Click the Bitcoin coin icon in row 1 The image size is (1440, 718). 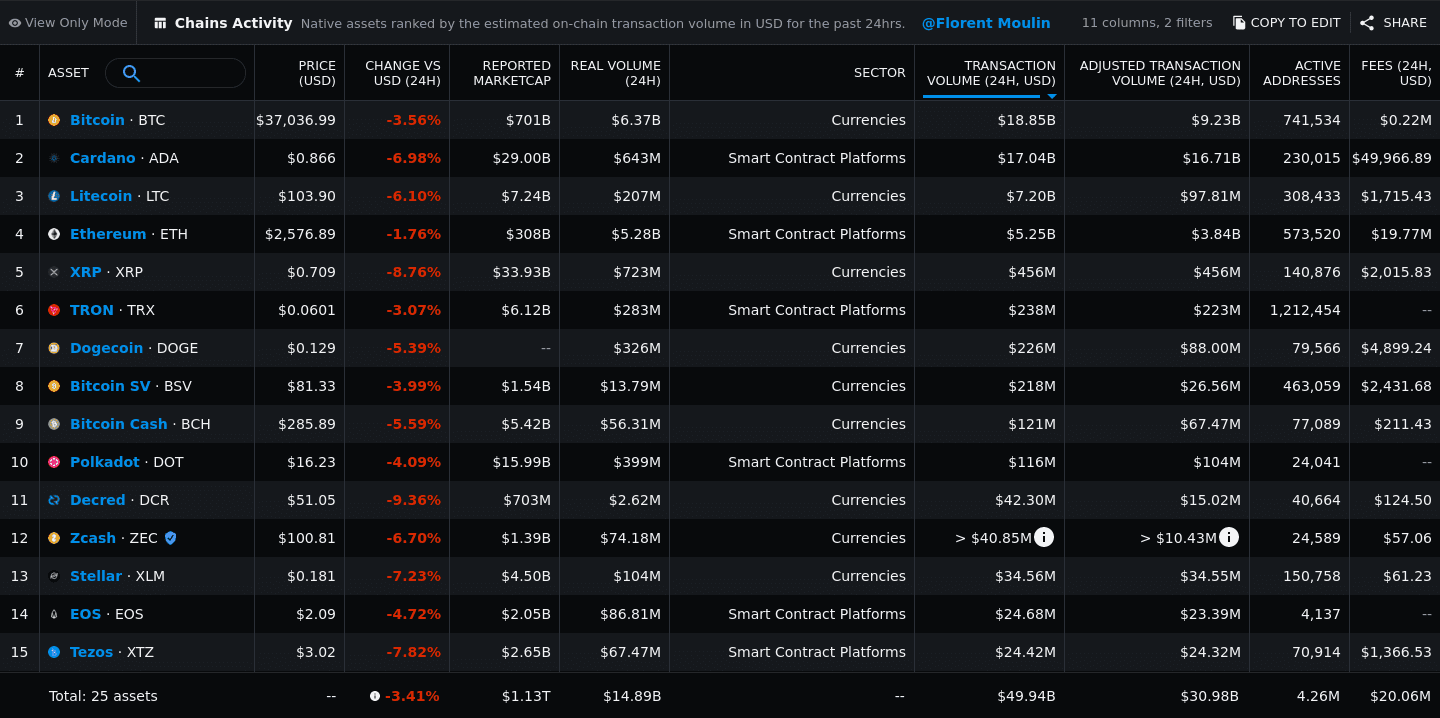coord(55,119)
